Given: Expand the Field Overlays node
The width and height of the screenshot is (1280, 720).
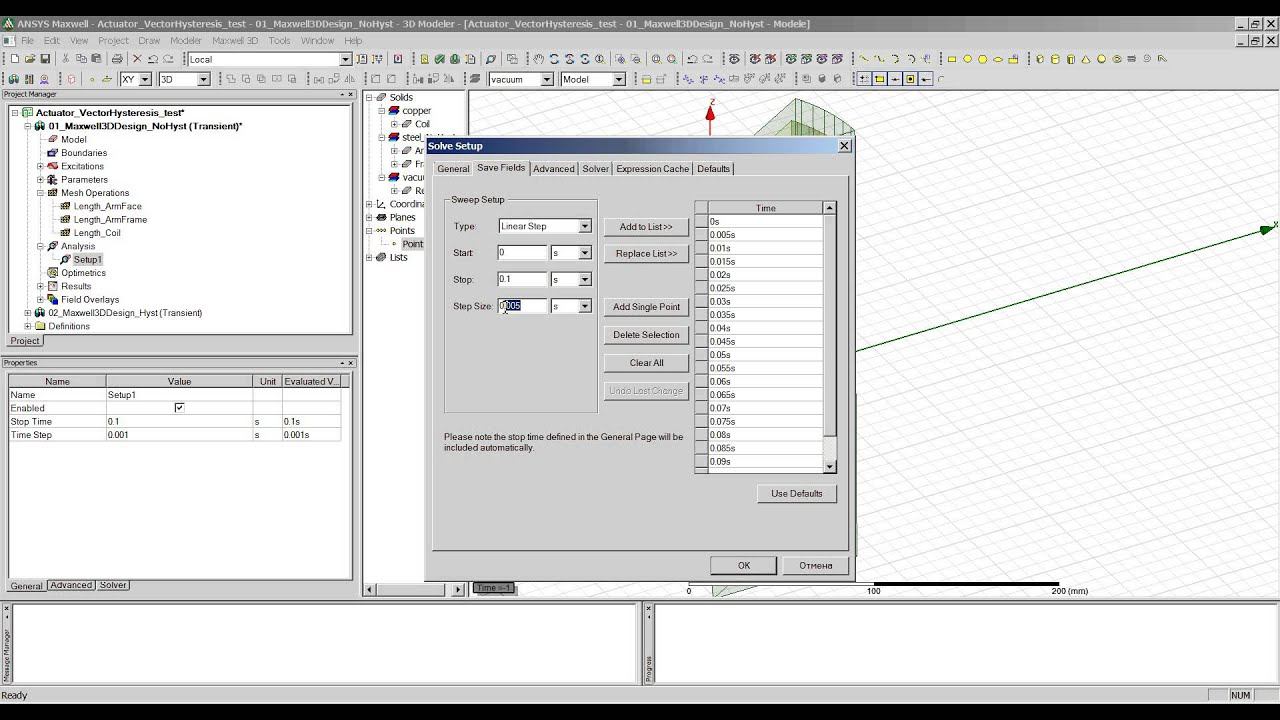Looking at the screenshot, I should click(x=40, y=299).
